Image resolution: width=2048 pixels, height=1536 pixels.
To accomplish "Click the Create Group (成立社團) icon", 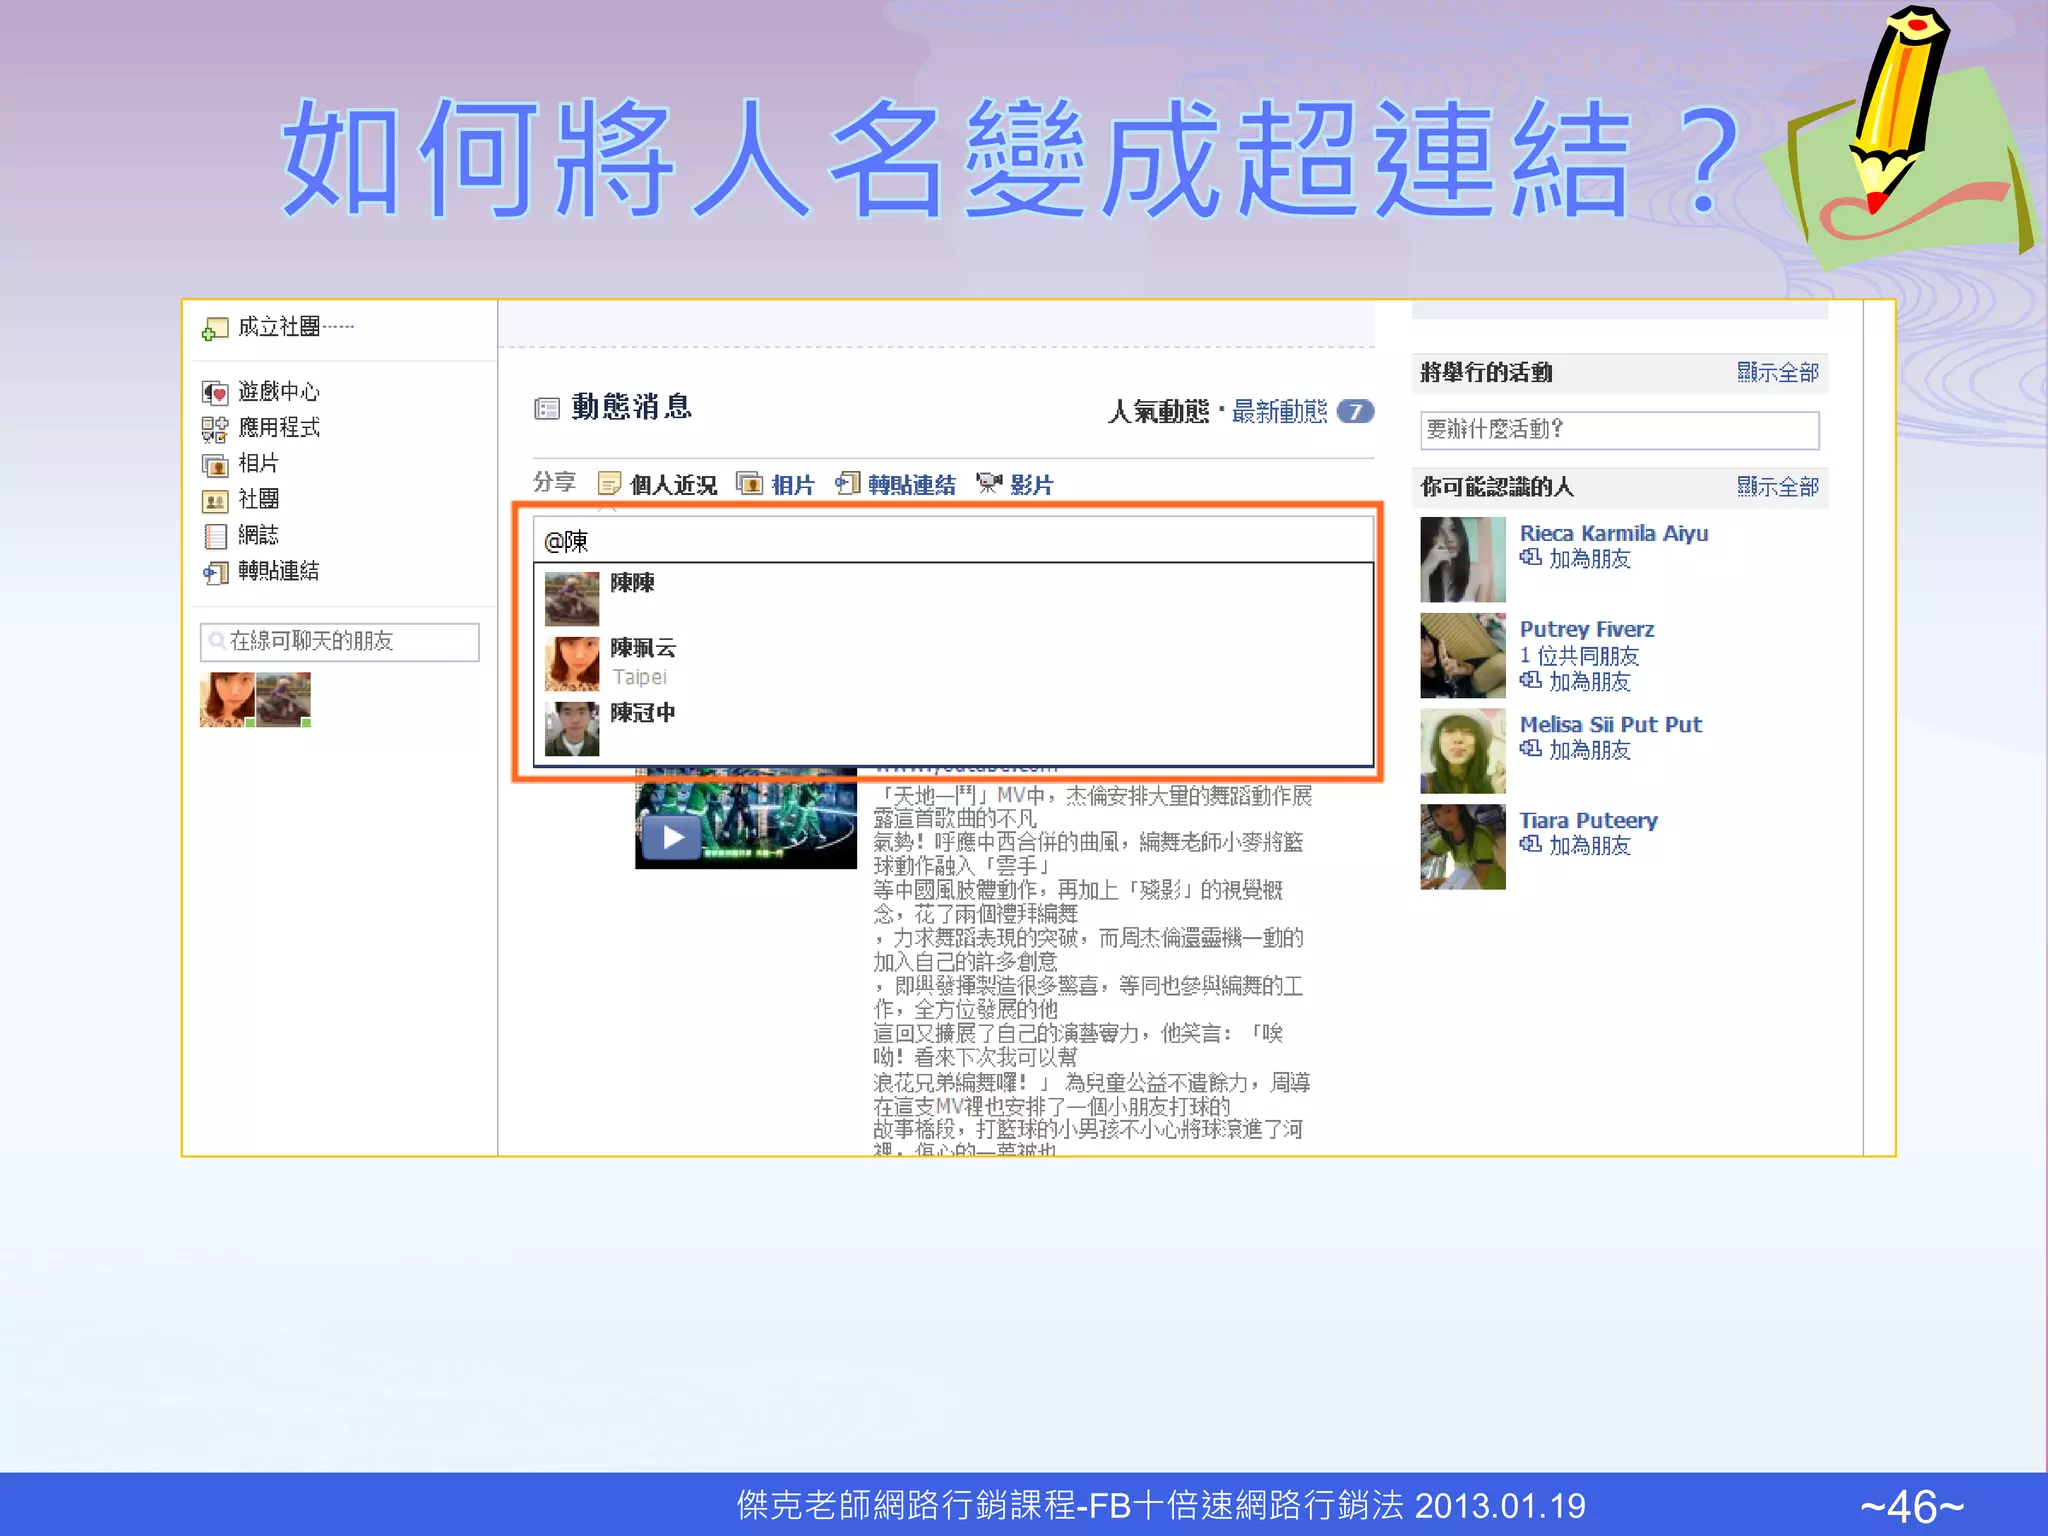I will point(214,329).
